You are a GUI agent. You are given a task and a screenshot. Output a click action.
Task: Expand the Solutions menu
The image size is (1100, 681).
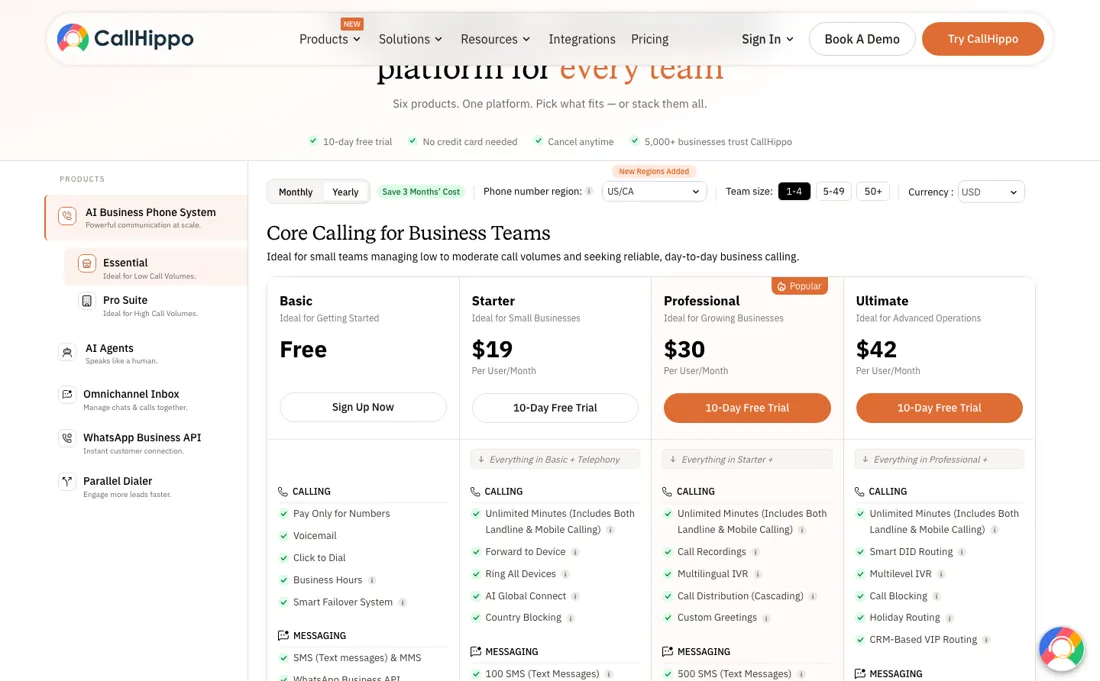tap(410, 39)
